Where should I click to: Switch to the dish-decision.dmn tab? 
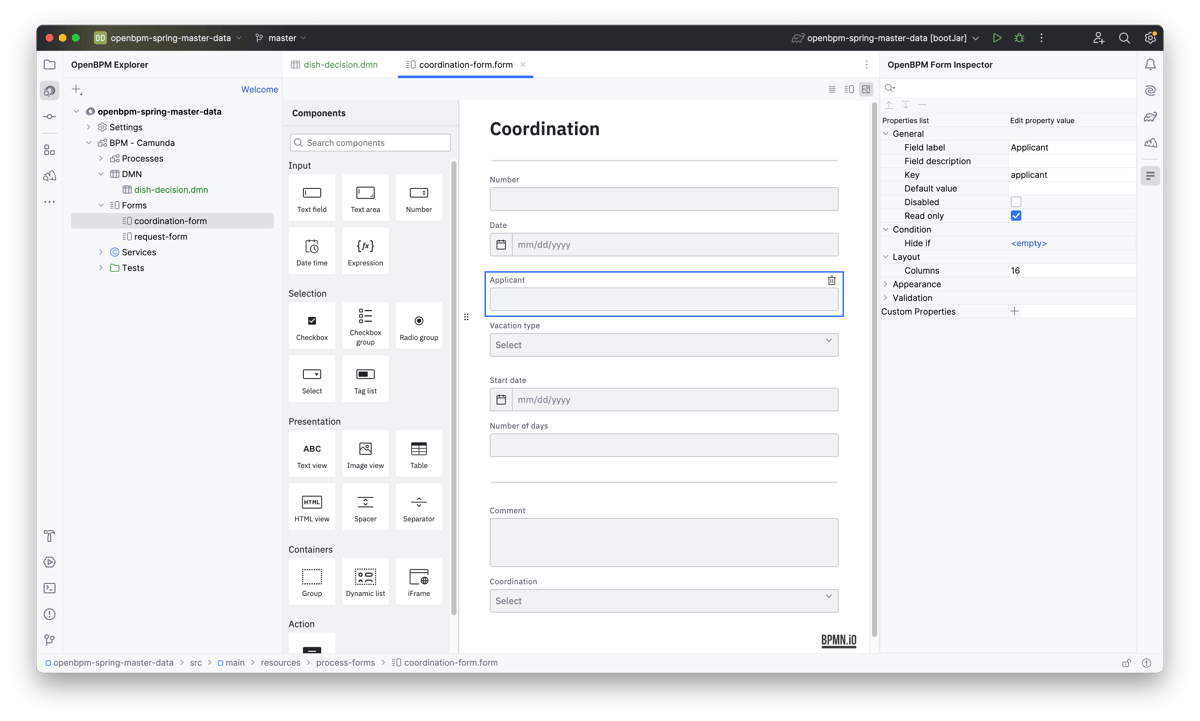340,65
